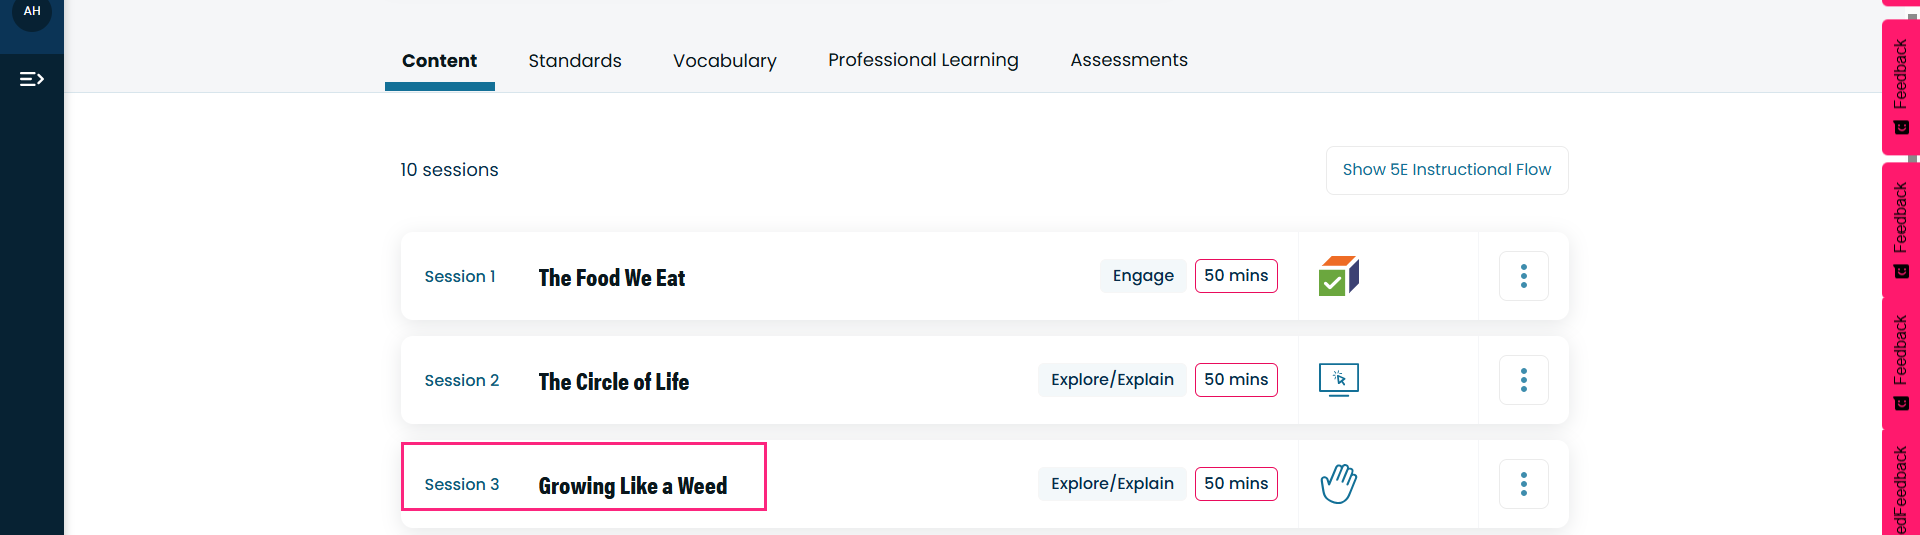Open the Vocabulary tab
This screenshot has height=535, width=1920.
click(725, 61)
